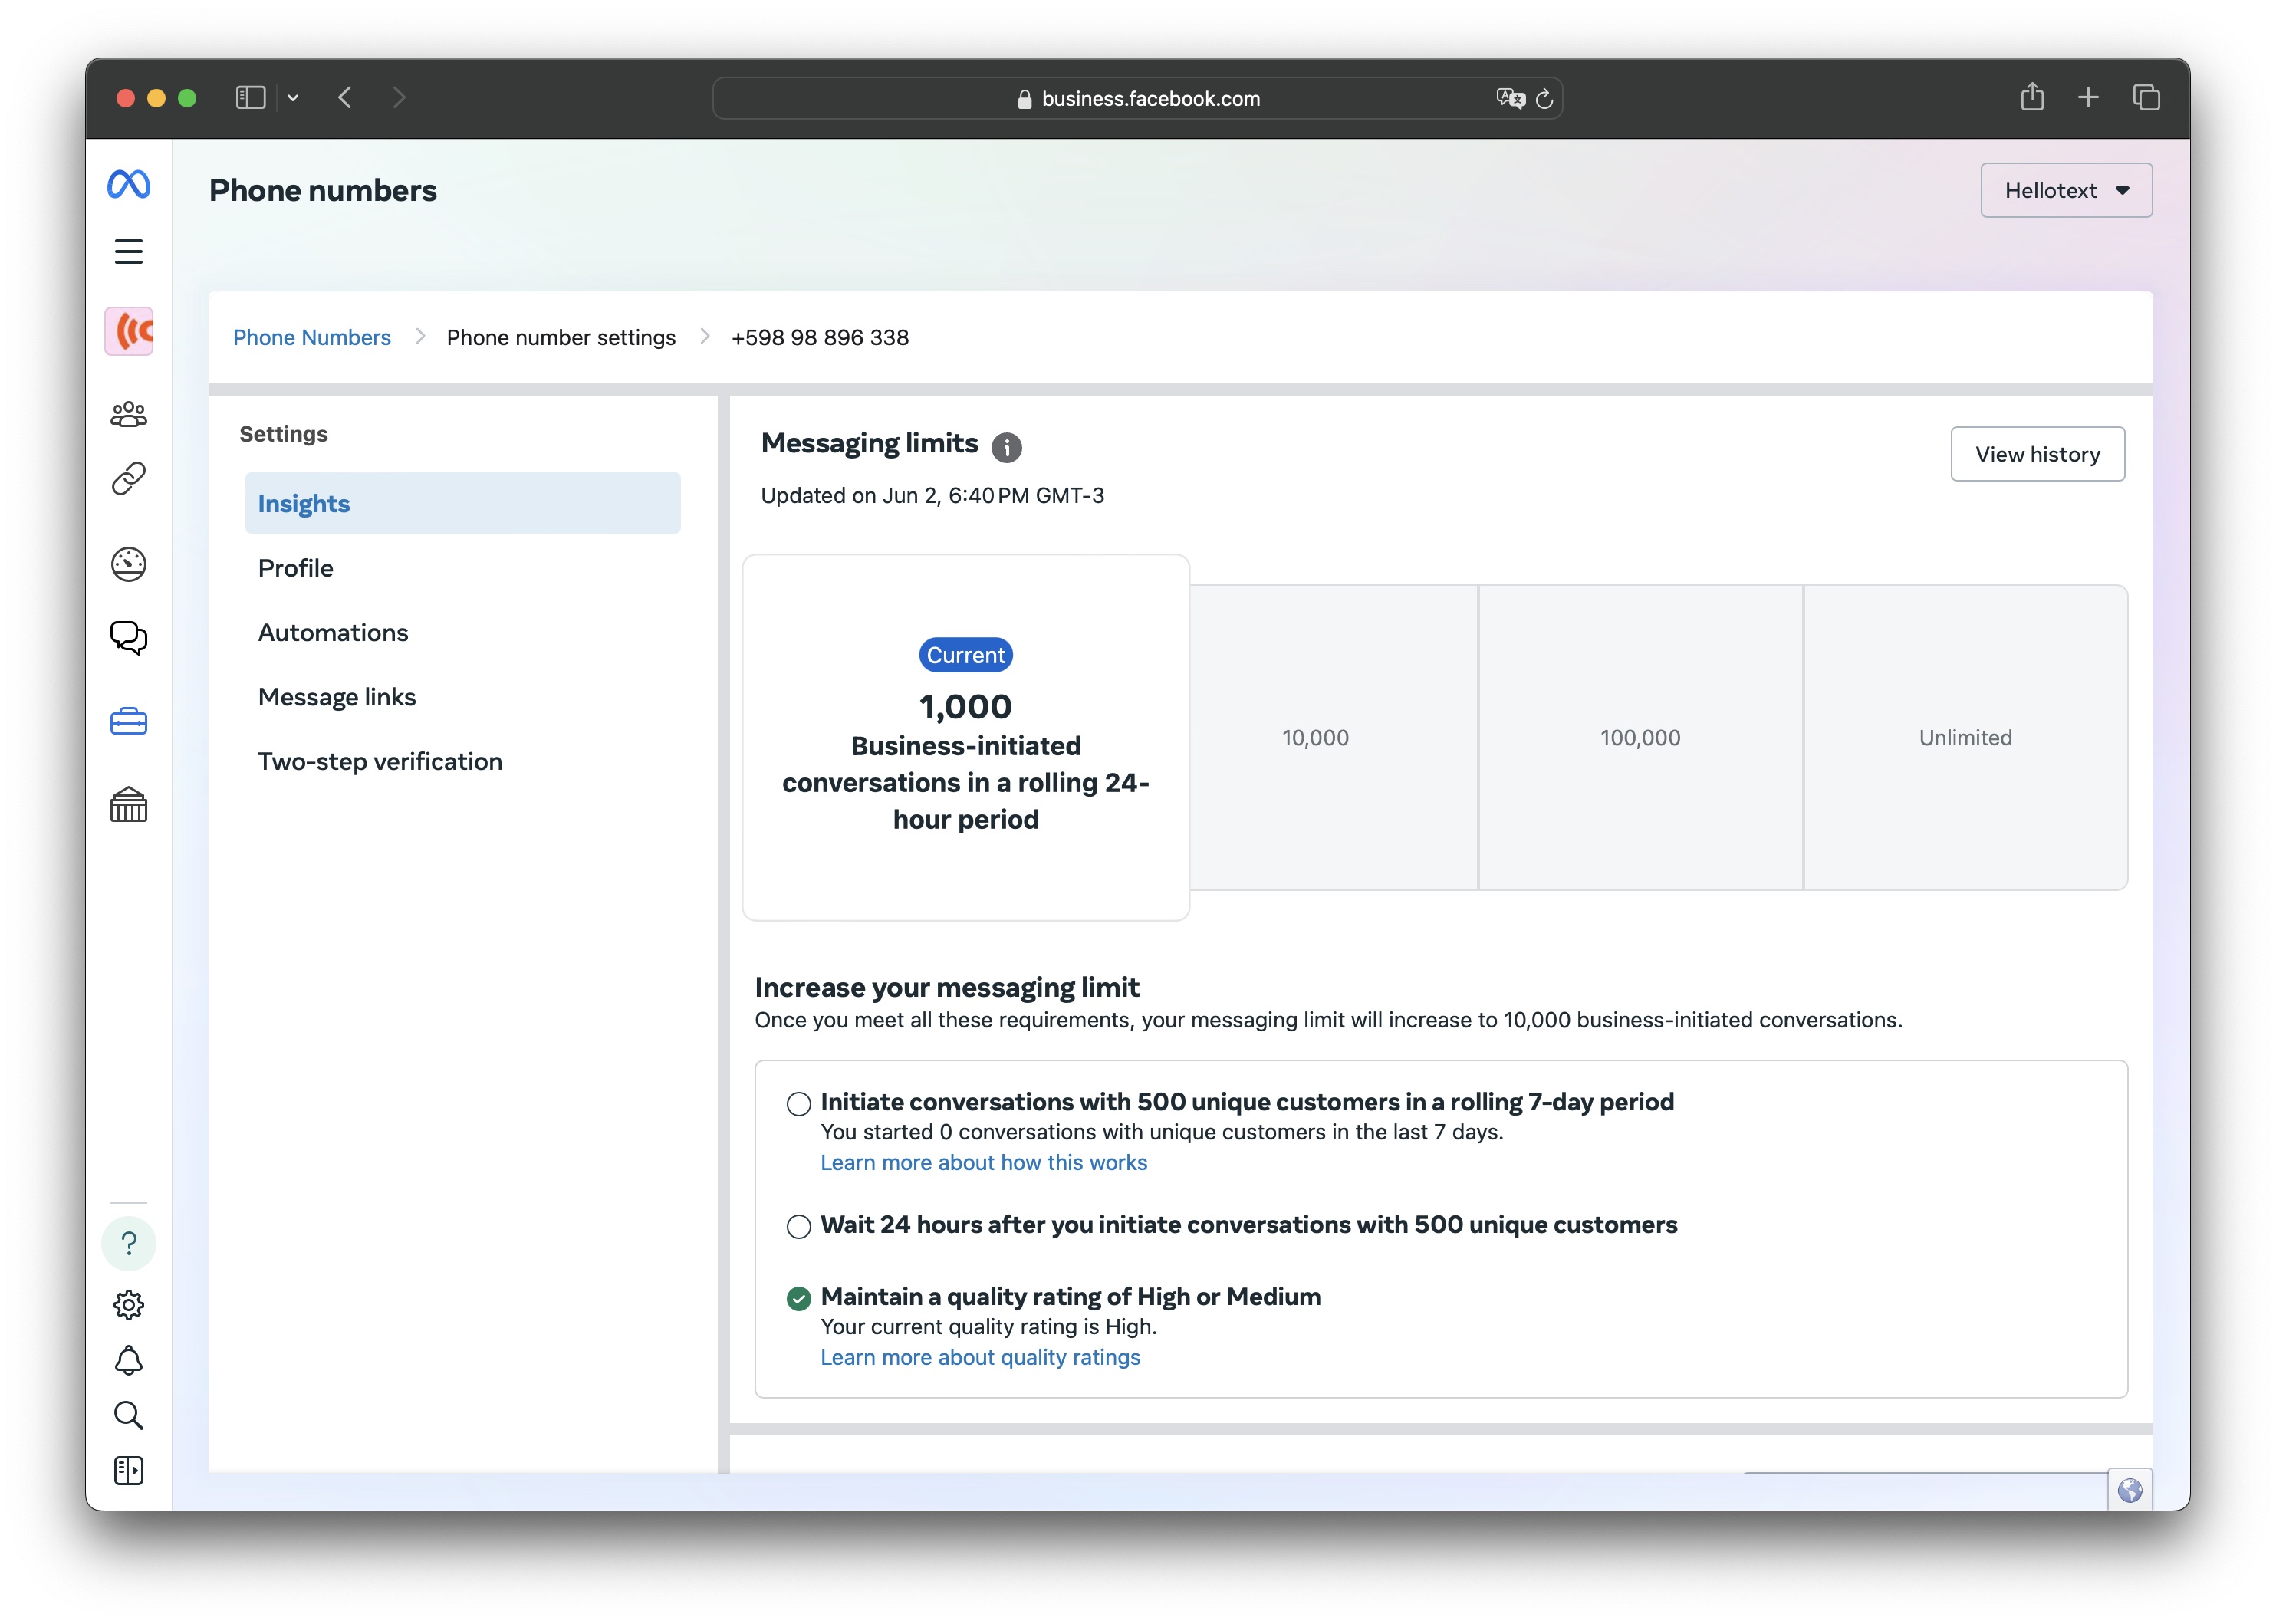This screenshot has height=1624, width=2276.
Task: Click the 10,000 limit tier
Action: tap(1334, 737)
